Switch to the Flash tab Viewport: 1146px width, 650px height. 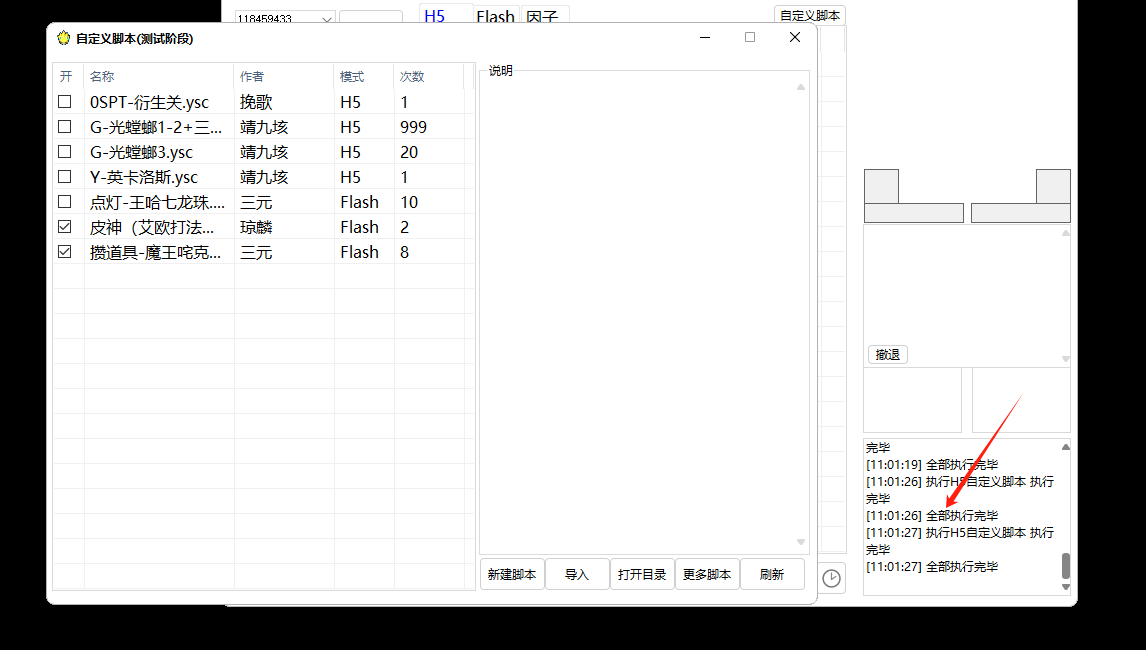tap(495, 17)
